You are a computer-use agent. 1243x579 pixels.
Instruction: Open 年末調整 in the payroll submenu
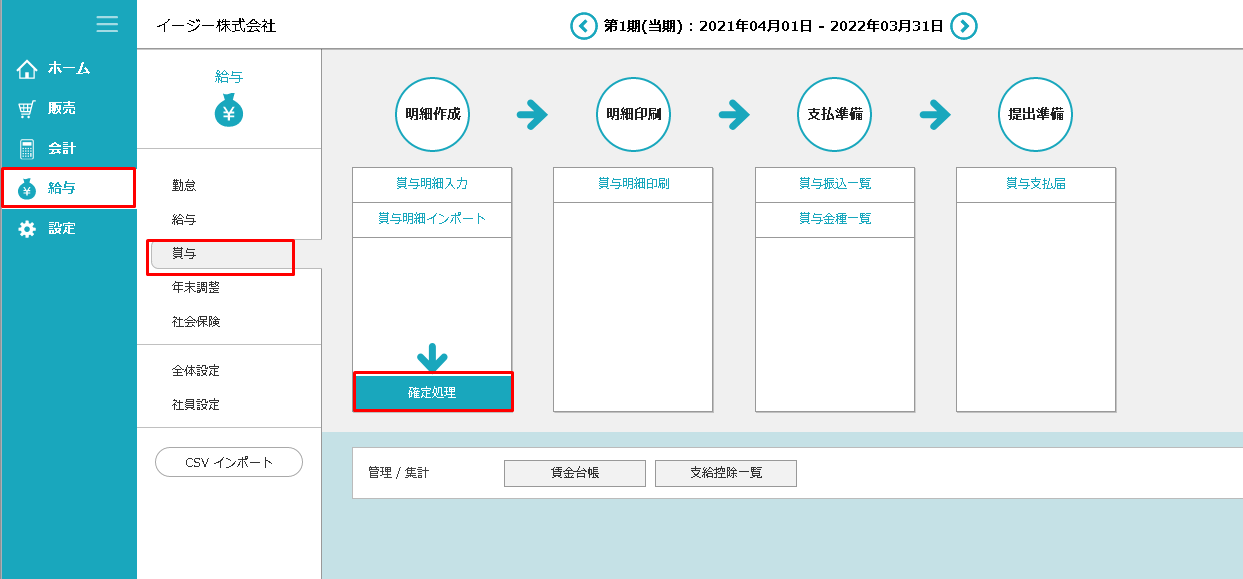coord(196,288)
